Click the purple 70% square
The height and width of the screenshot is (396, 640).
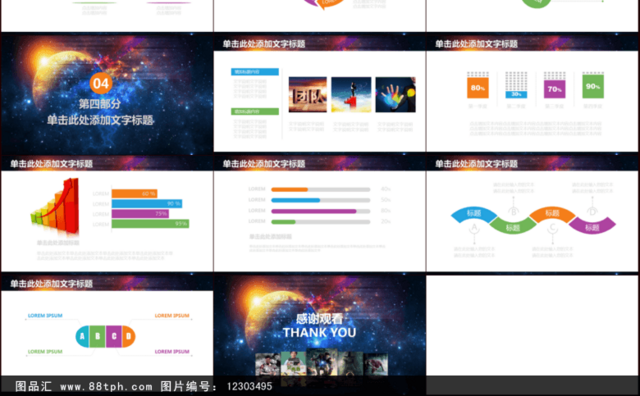(554, 89)
